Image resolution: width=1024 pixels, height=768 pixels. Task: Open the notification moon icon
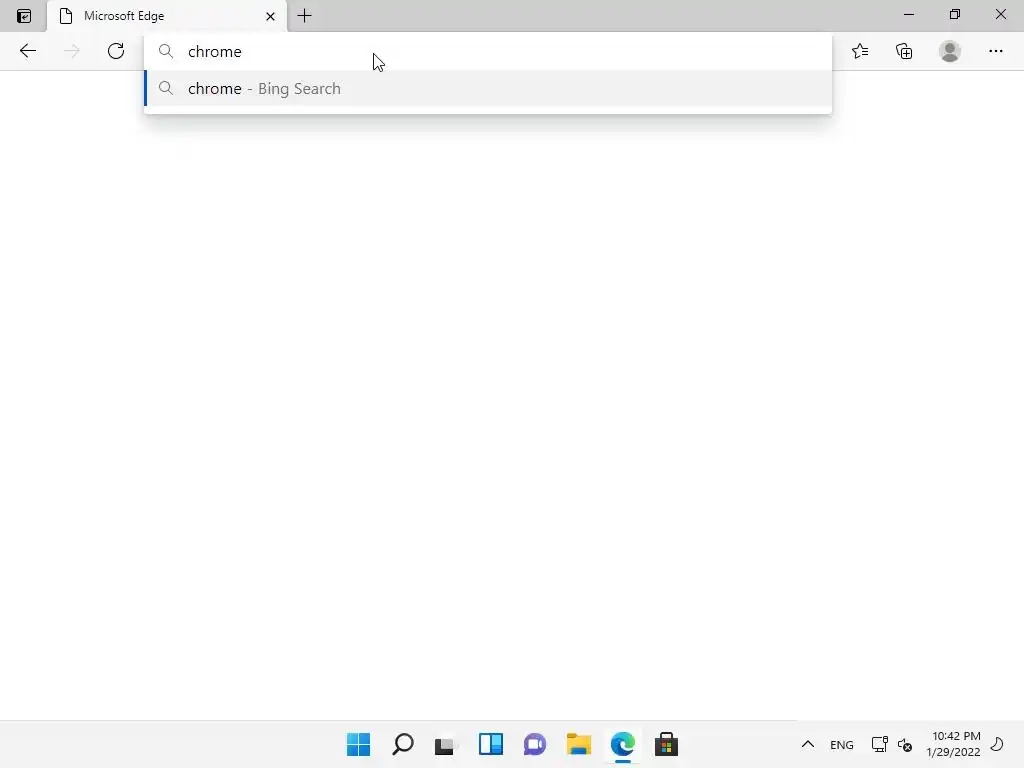[997, 744]
